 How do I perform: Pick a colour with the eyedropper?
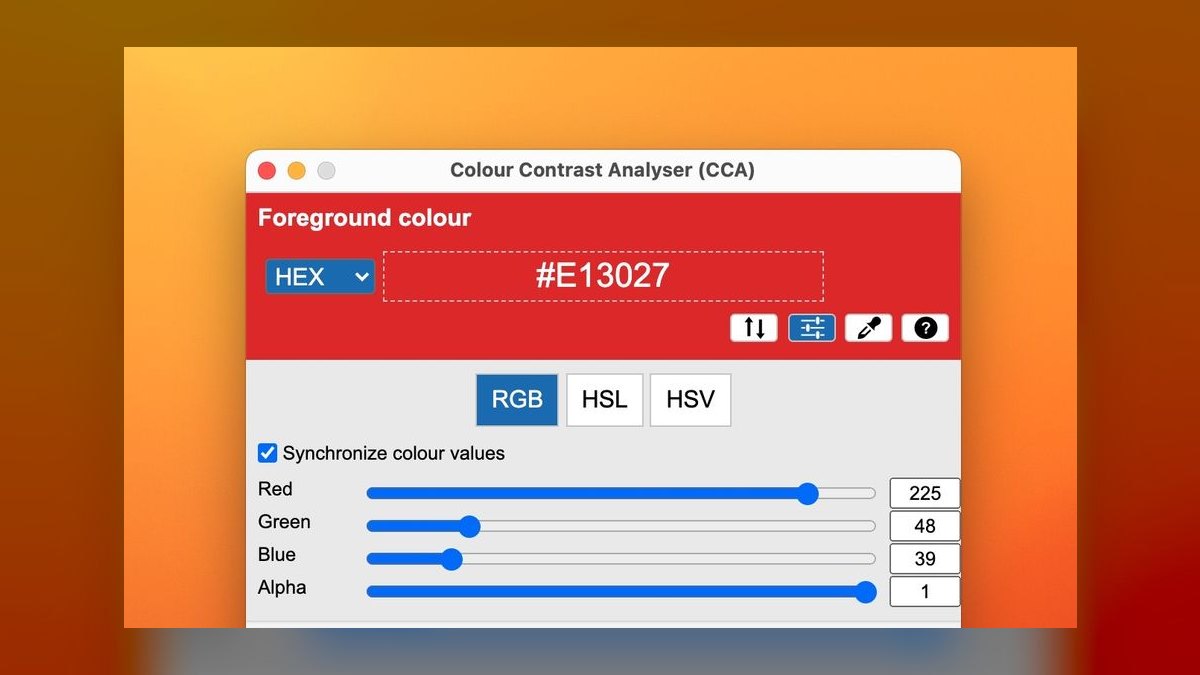click(869, 328)
